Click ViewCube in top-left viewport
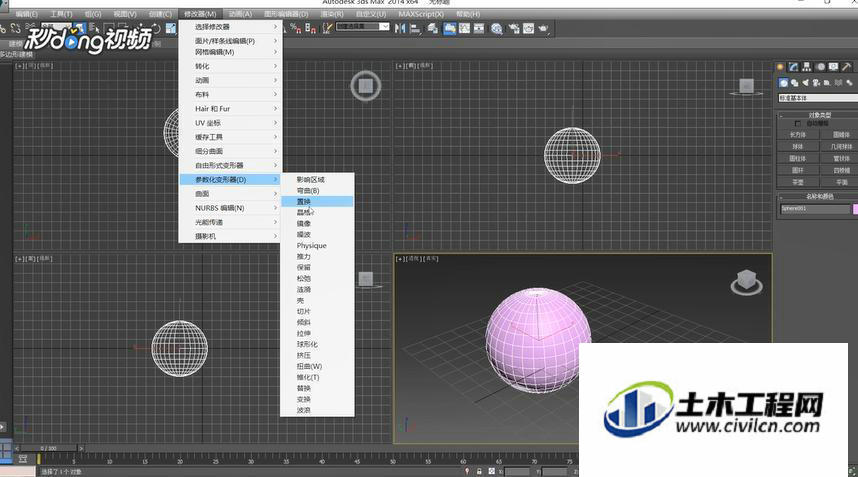858x477 pixels. click(366, 86)
